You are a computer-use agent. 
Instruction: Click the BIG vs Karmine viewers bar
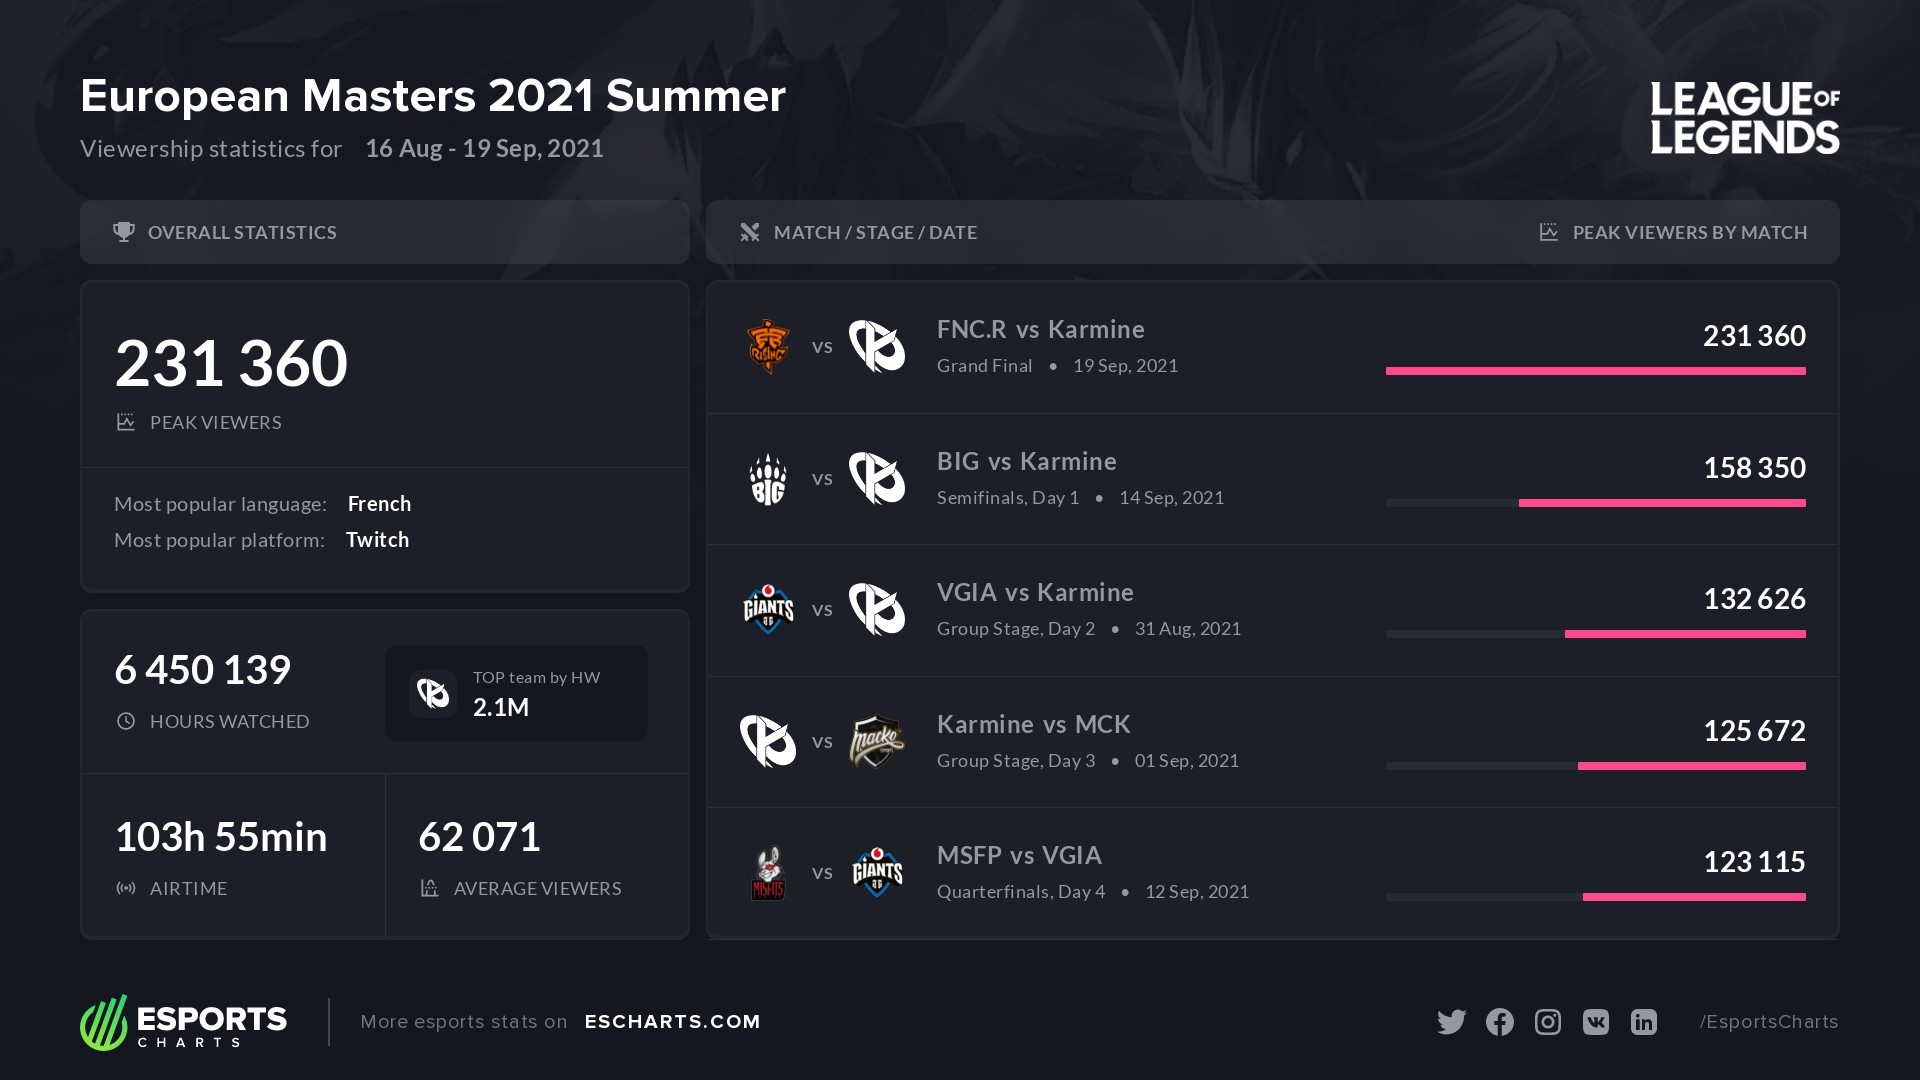pos(1661,503)
